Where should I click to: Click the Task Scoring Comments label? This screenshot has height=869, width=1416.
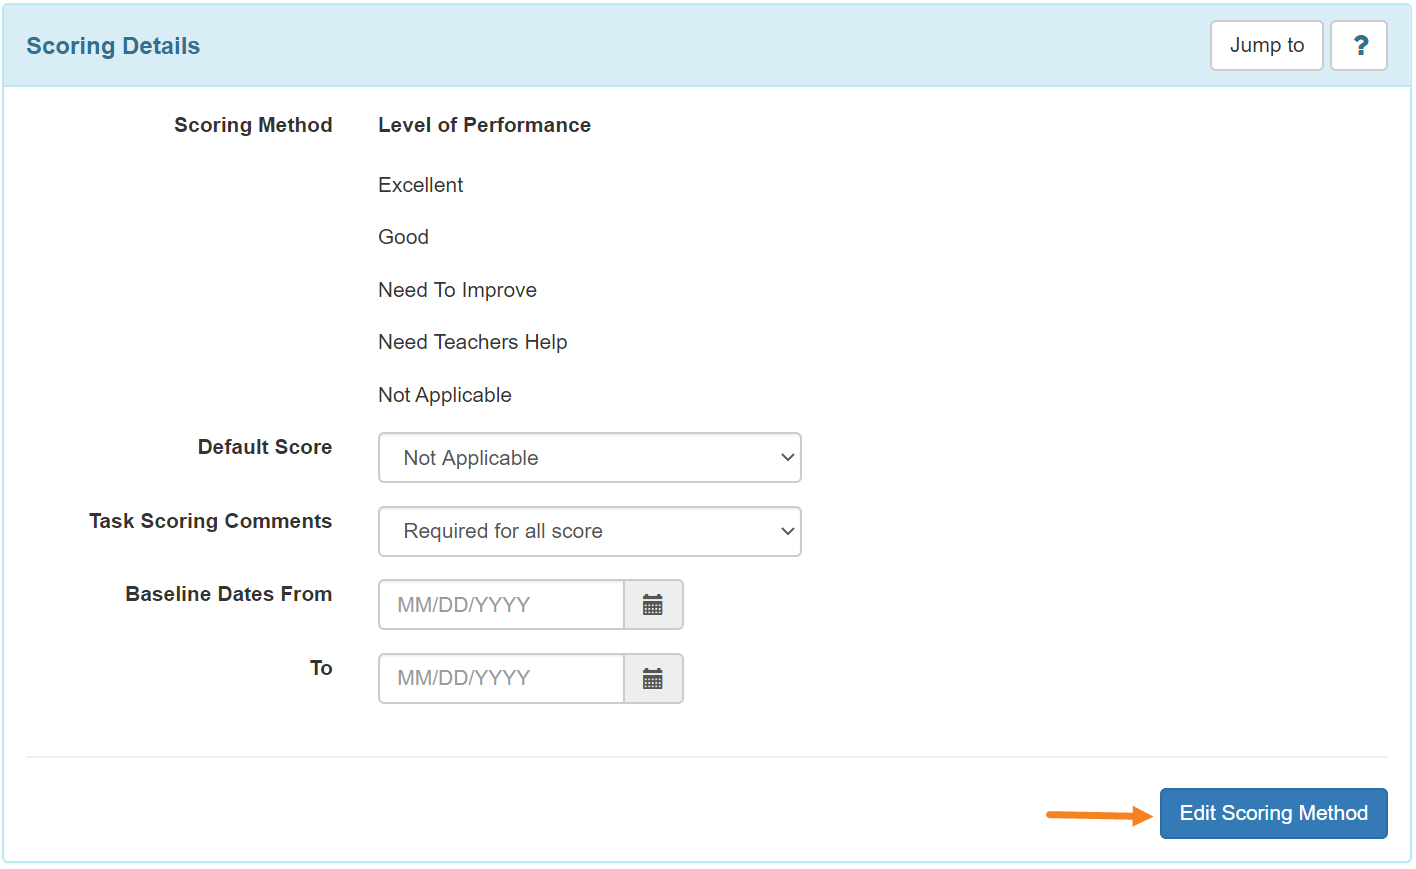(210, 521)
